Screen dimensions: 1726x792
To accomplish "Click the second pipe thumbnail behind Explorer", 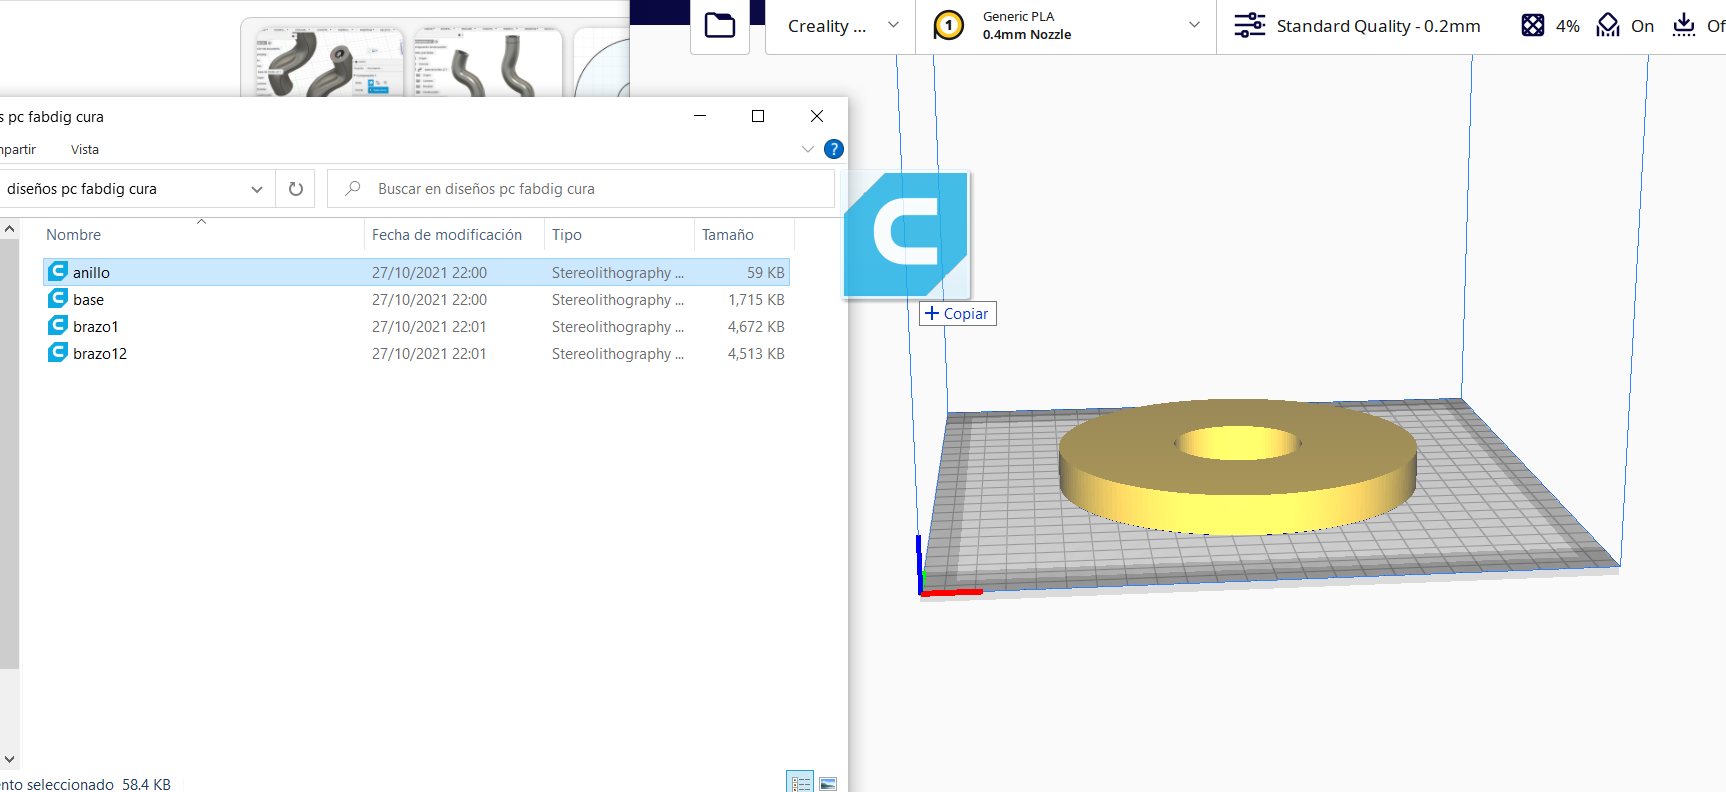I will 487,62.
